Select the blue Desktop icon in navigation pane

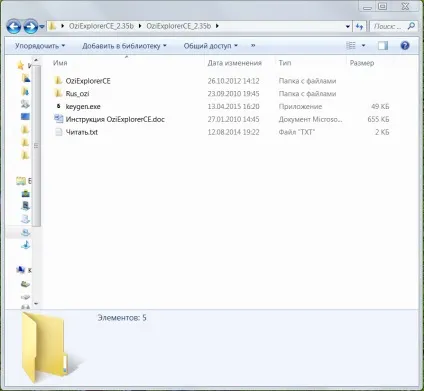click(x=25, y=117)
